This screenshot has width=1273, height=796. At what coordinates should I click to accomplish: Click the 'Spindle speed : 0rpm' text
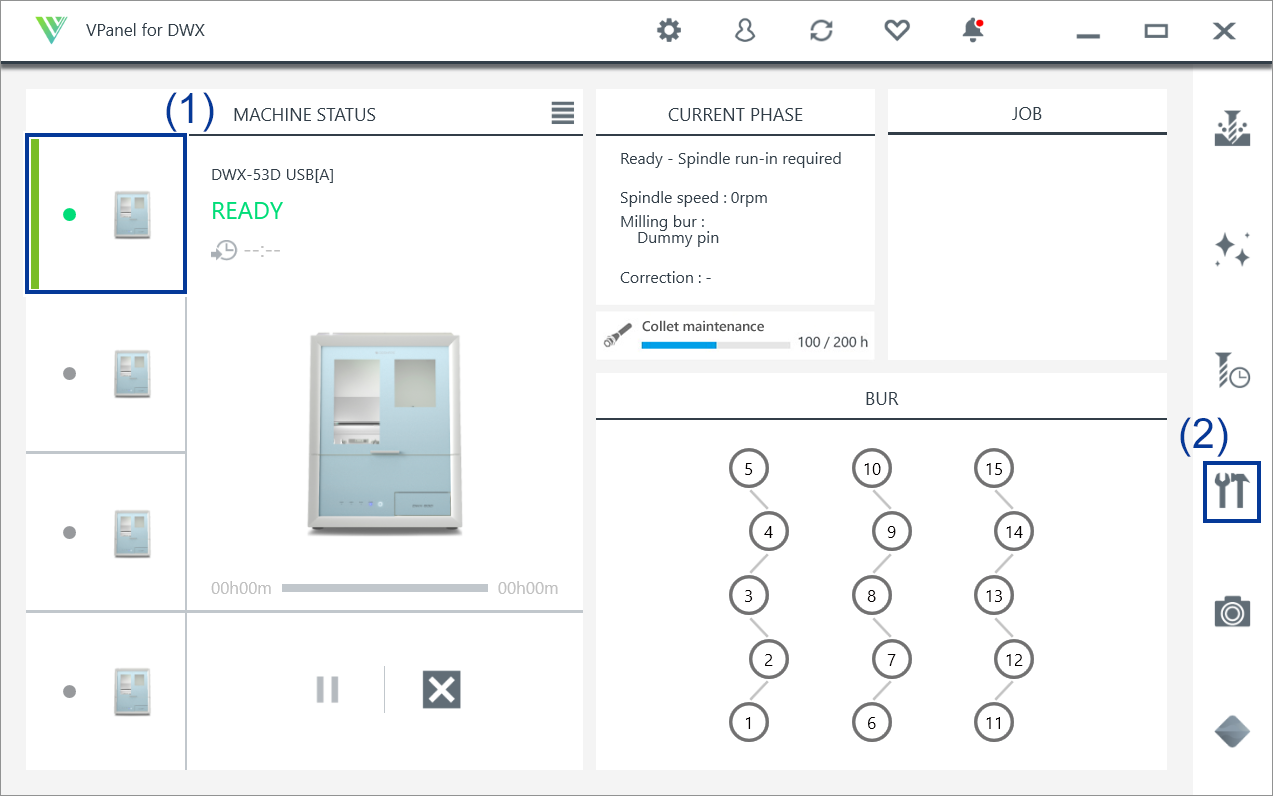coord(694,198)
